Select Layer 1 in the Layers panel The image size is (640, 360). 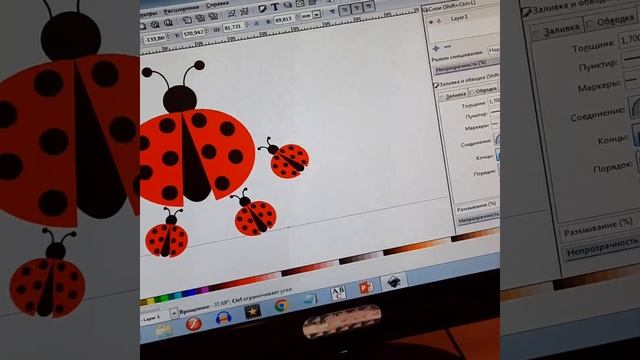[x=459, y=18]
